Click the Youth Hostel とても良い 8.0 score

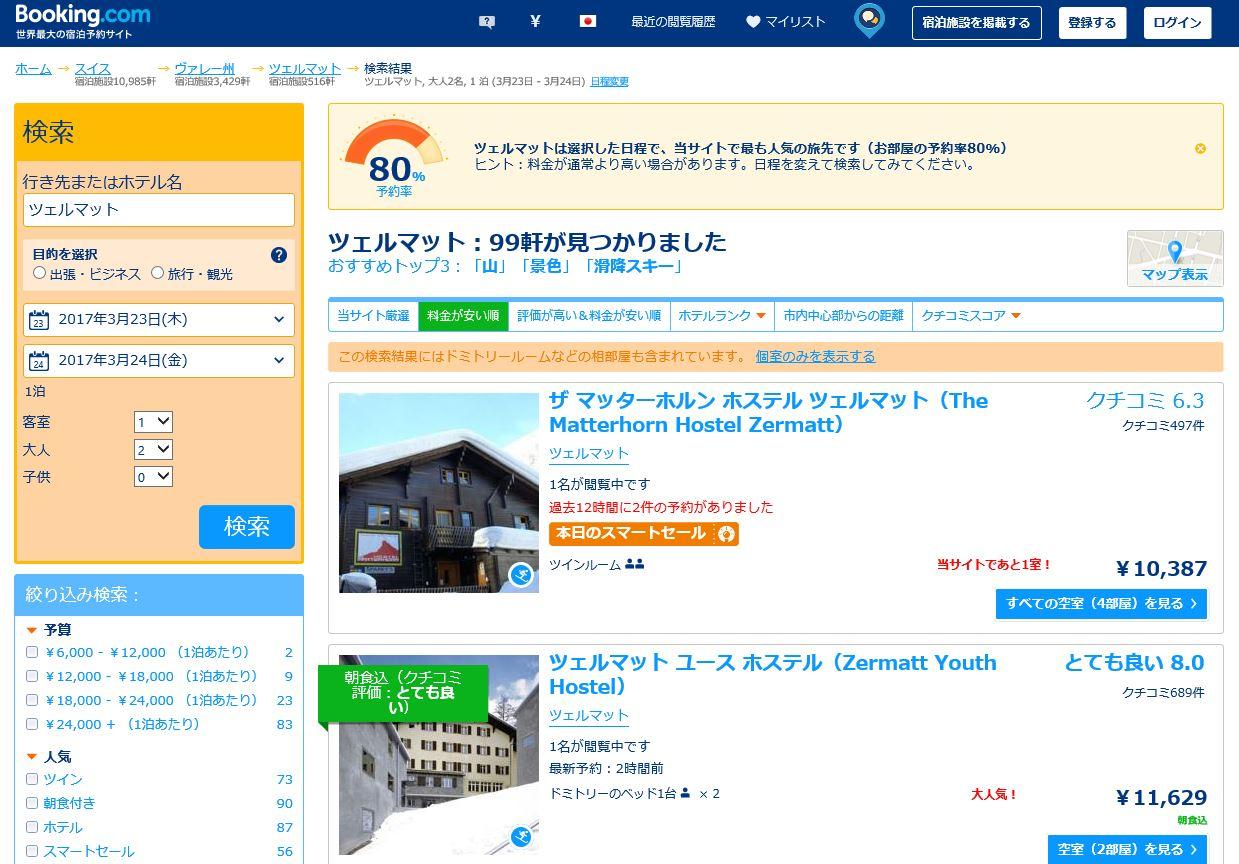pyautogui.click(x=1134, y=663)
